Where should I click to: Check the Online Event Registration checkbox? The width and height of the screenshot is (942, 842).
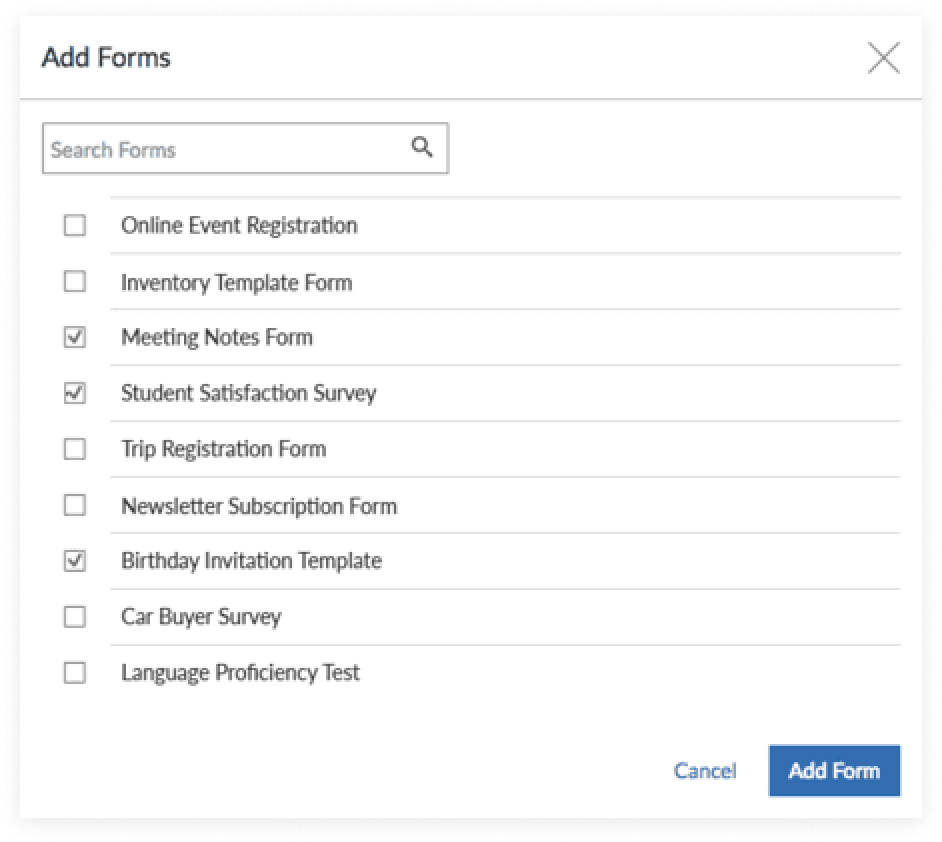75,226
